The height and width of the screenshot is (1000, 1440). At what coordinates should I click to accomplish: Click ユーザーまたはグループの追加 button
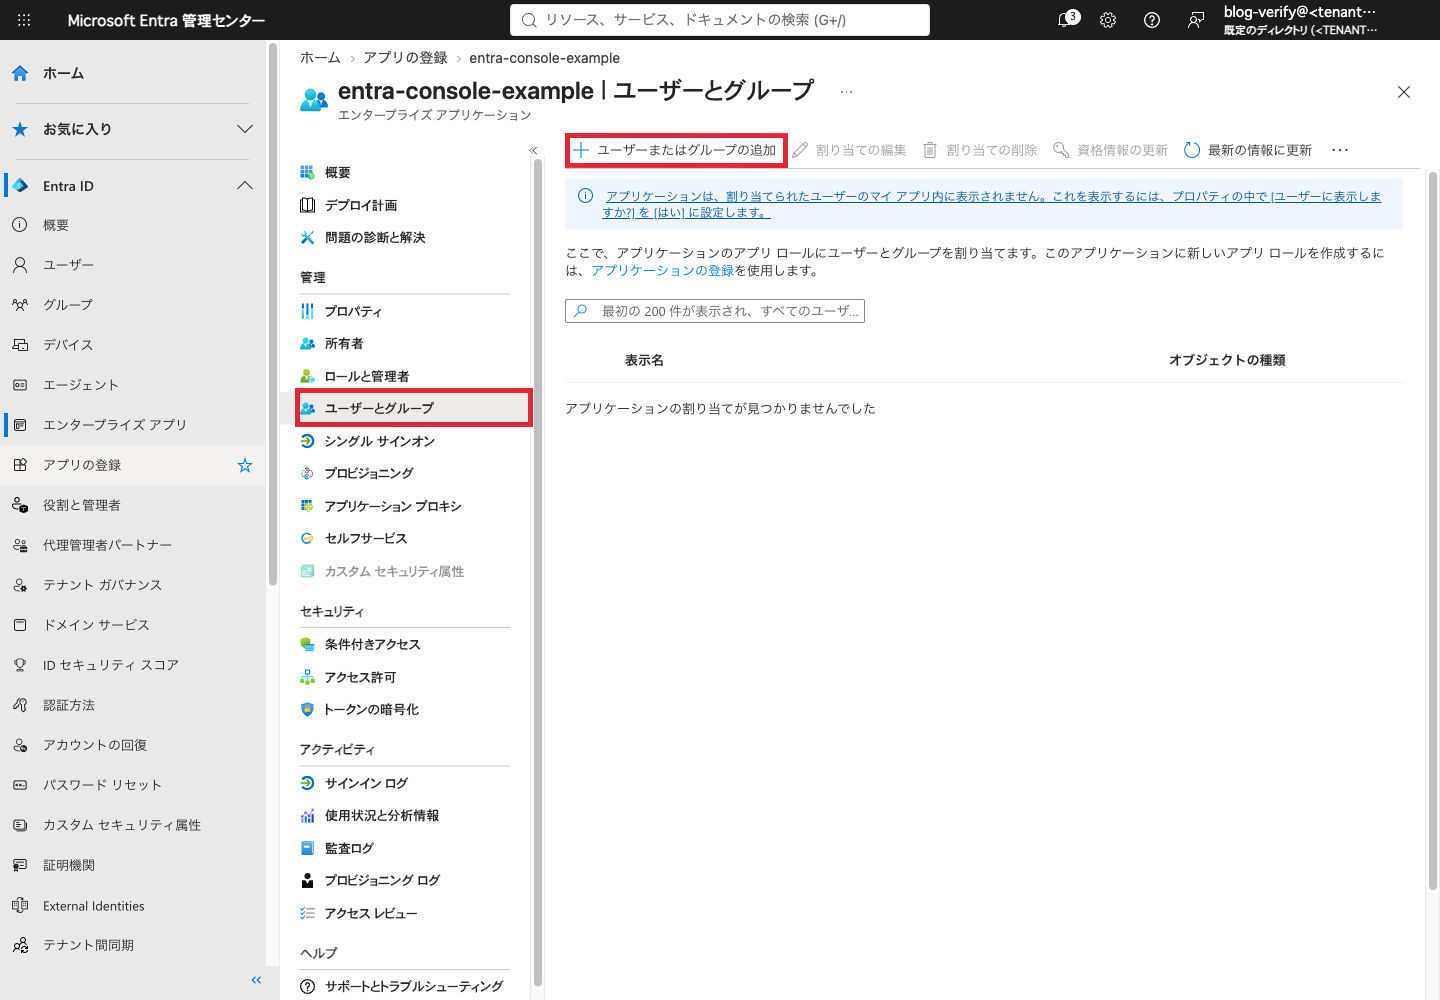coord(676,150)
